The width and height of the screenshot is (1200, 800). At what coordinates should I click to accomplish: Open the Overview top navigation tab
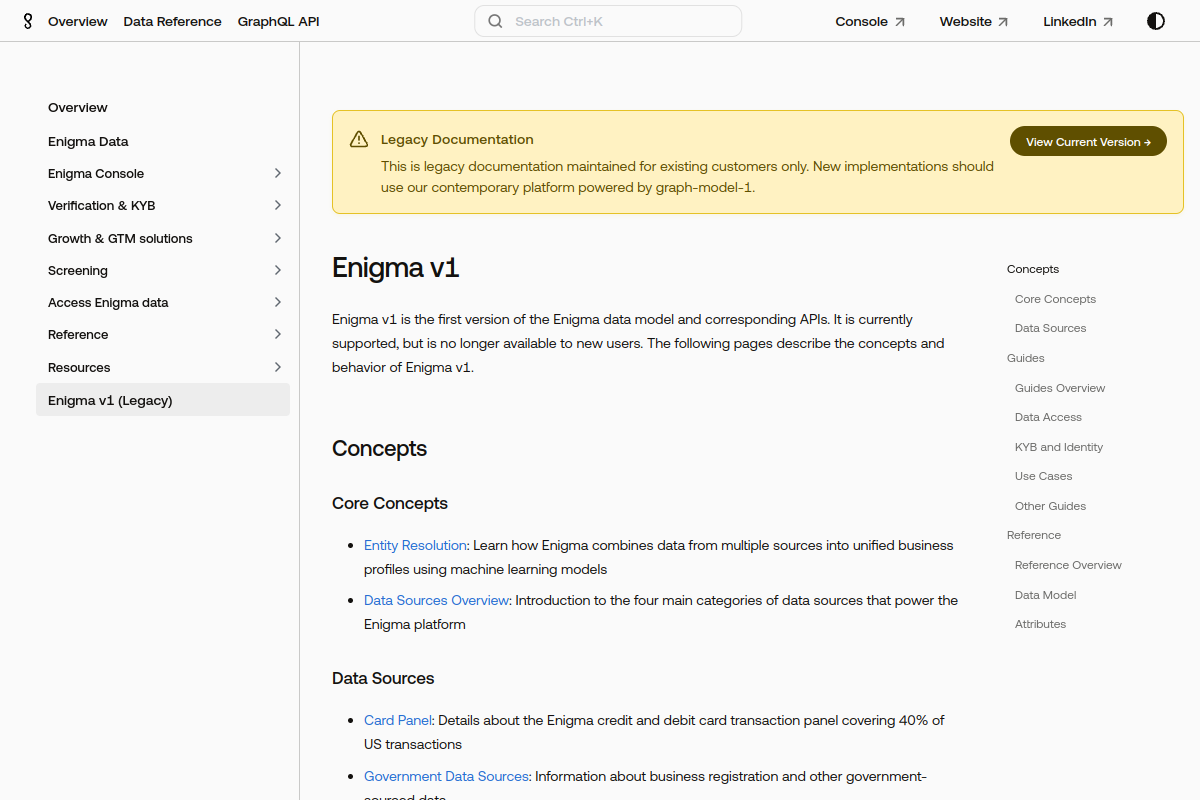(x=78, y=21)
